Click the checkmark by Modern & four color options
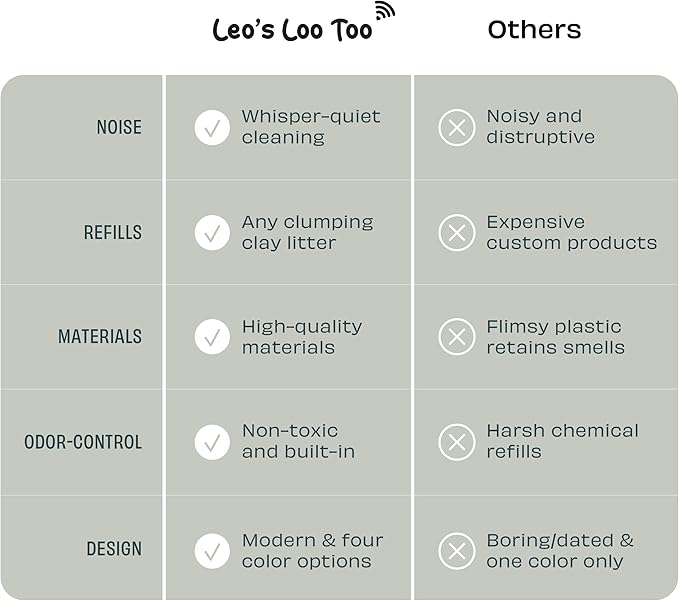The image size is (679, 601). (212, 550)
